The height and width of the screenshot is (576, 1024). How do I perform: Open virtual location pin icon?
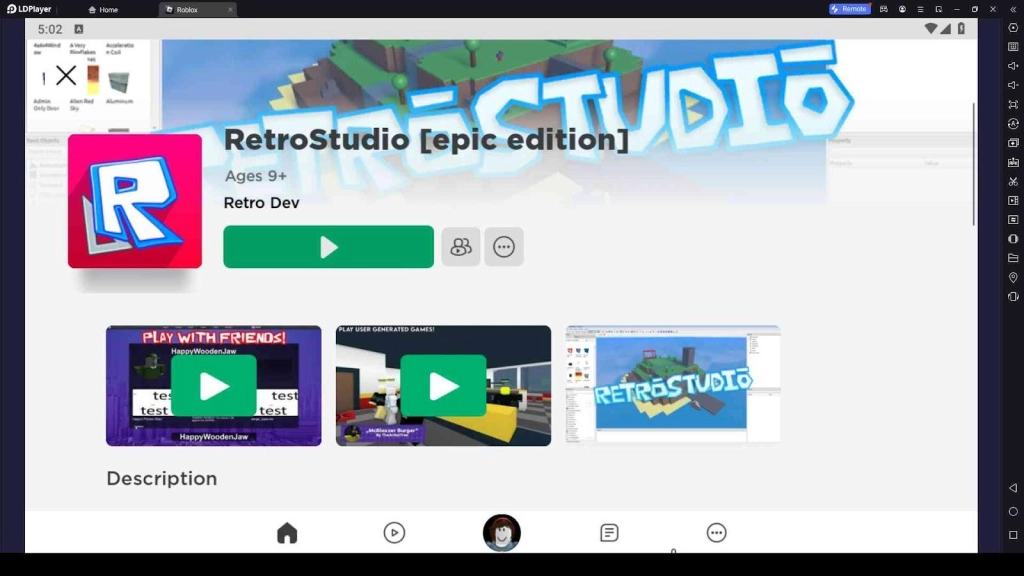[x=1013, y=278]
